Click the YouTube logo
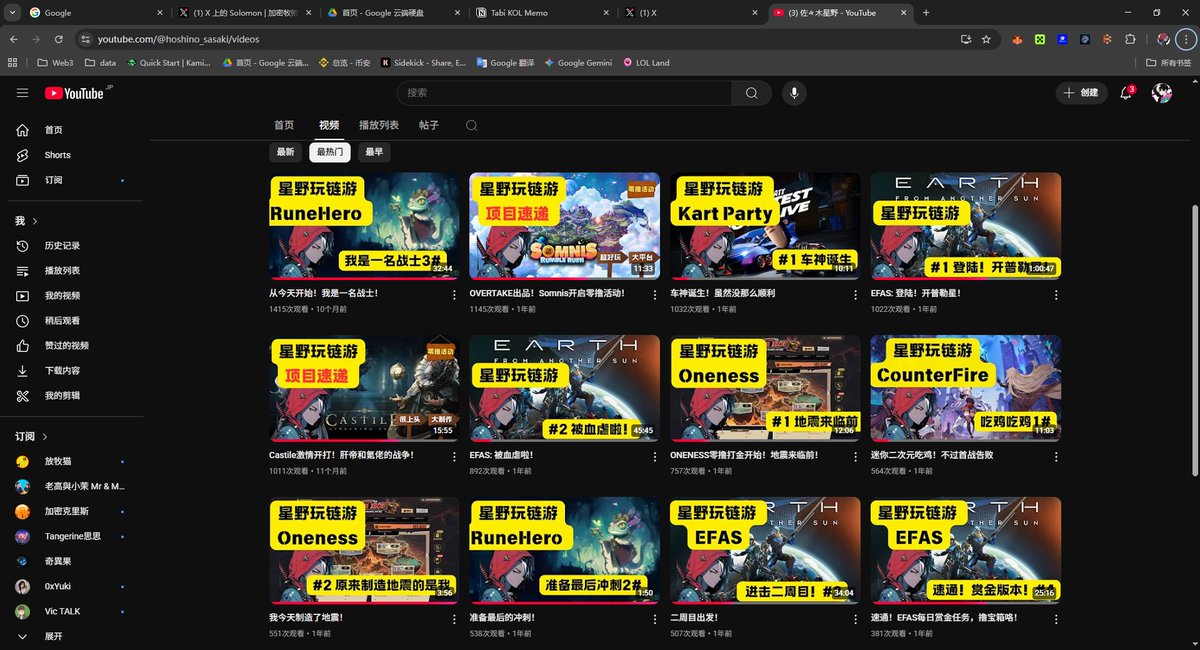Image resolution: width=1200 pixels, height=650 pixels. point(74,93)
